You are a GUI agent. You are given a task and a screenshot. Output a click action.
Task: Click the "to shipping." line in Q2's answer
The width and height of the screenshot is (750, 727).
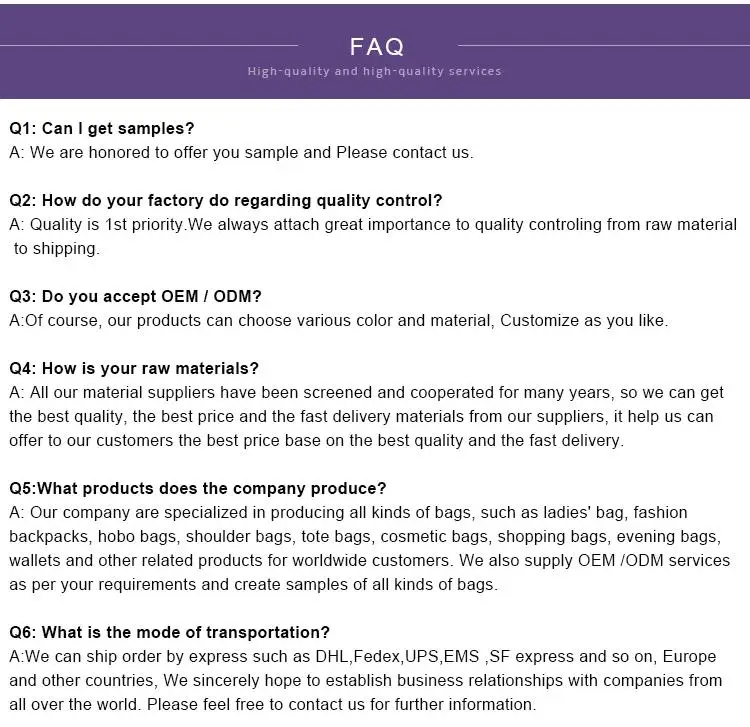57,249
